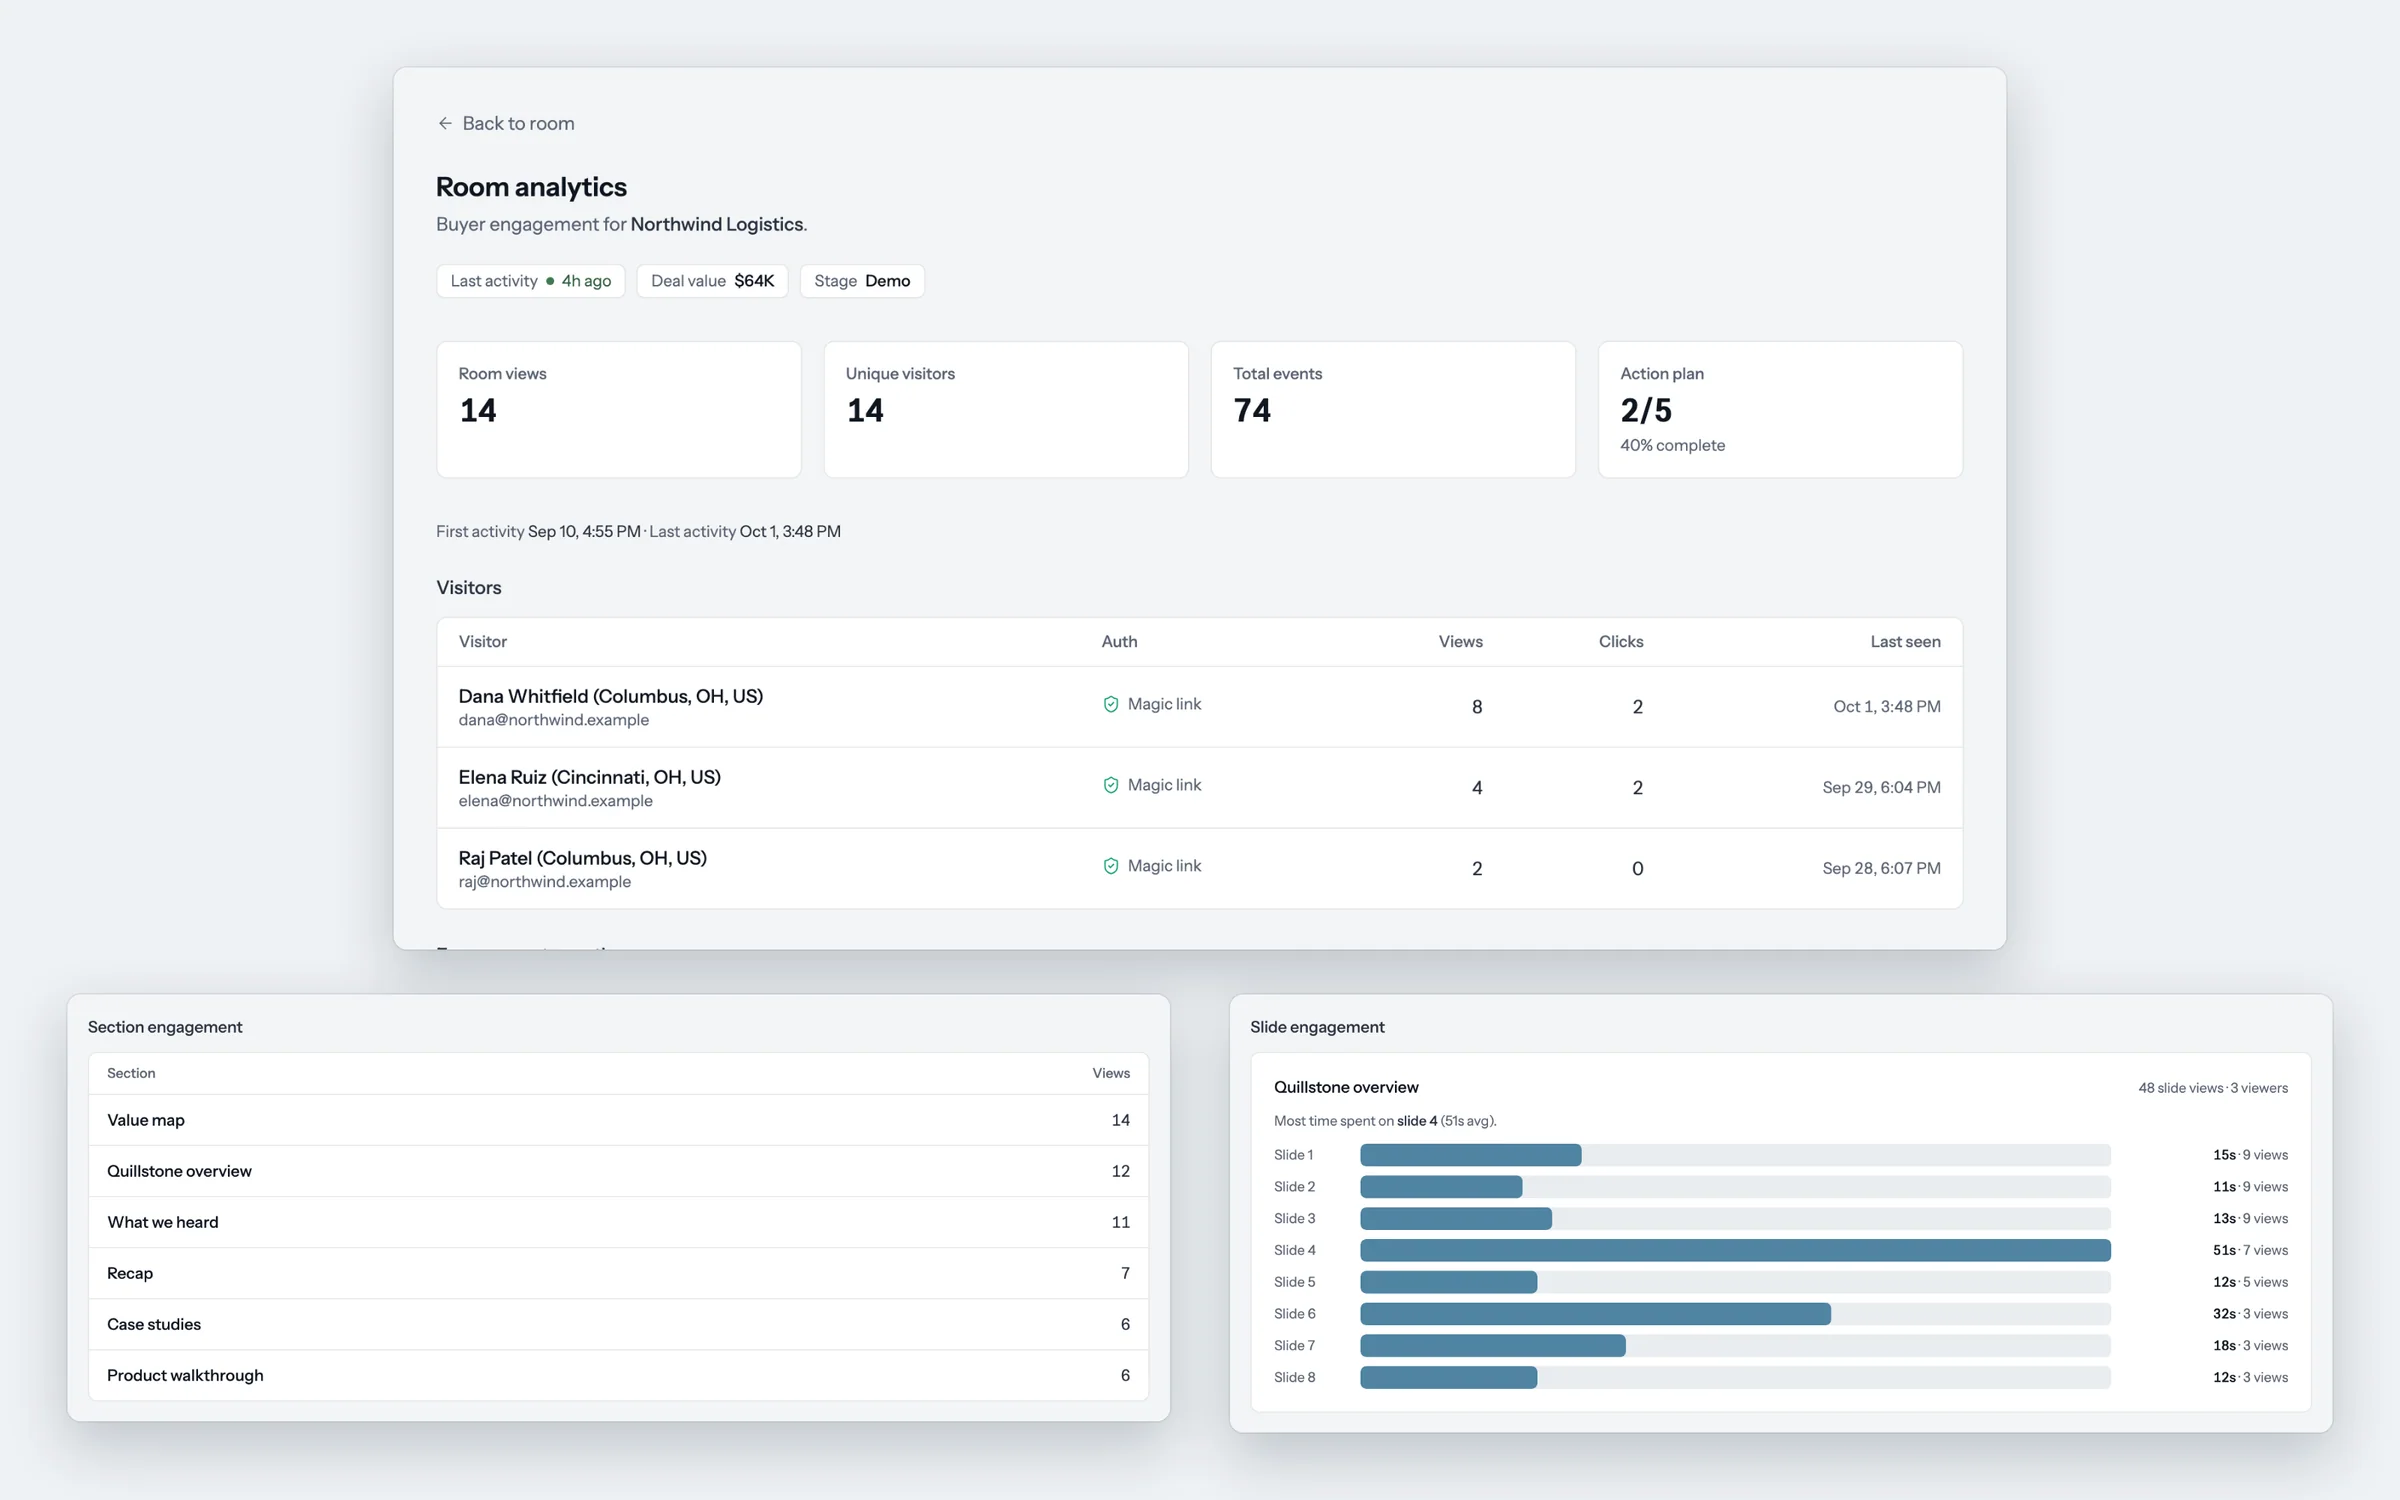Click the 48 slide views · 3 viewers label

pyautogui.click(x=2212, y=1088)
